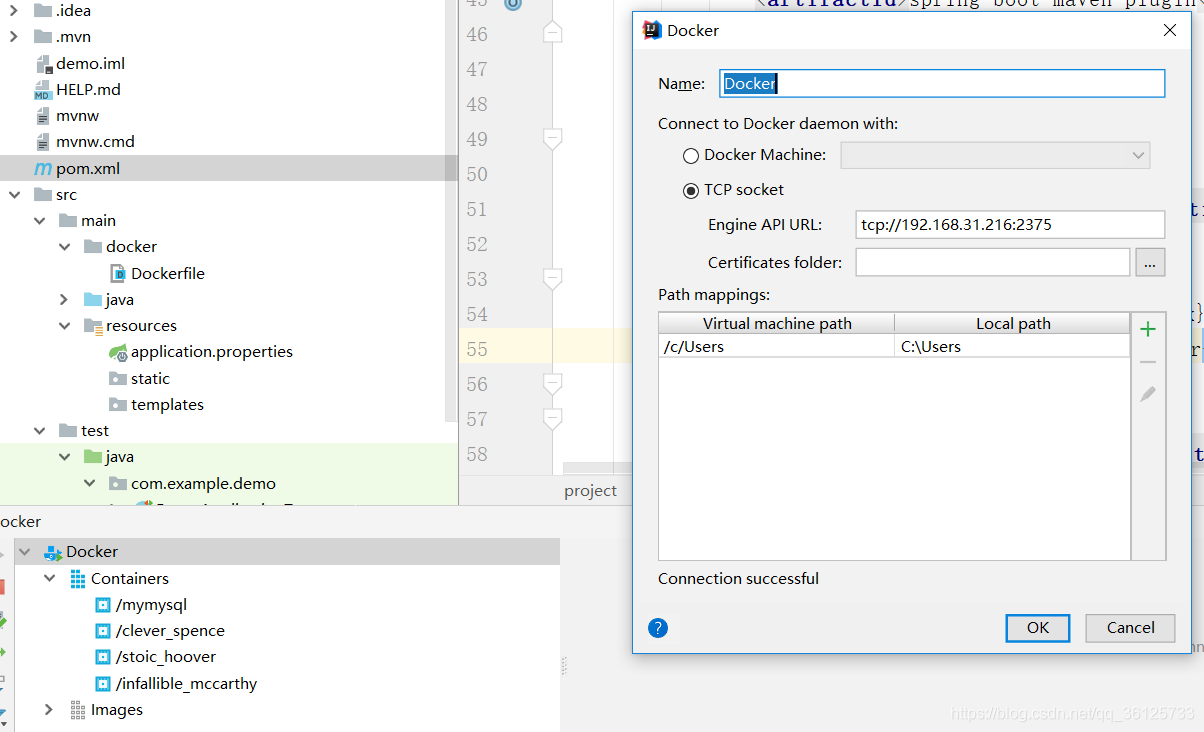Image resolution: width=1204 pixels, height=732 pixels.
Task: Click the 'project' breadcrumb below the editor
Action: click(x=590, y=491)
